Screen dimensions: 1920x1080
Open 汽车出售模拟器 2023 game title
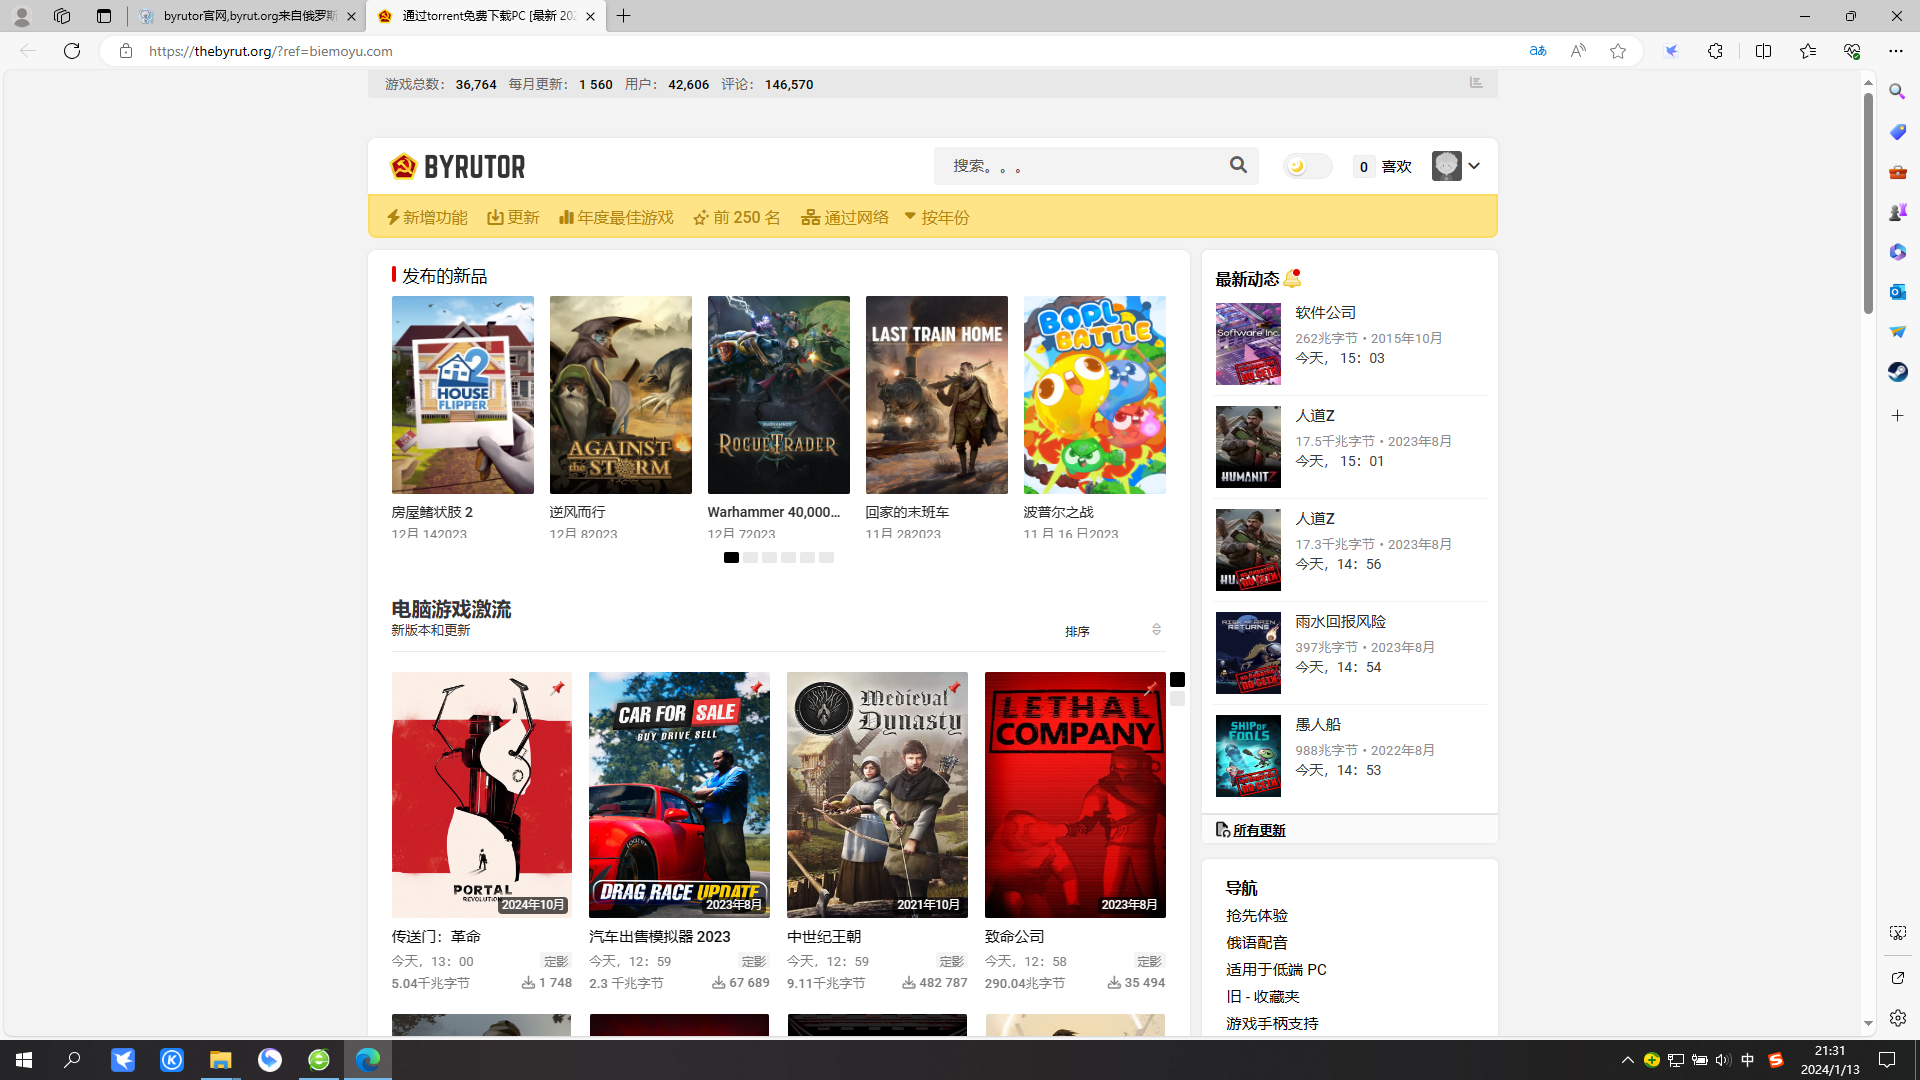[659, 937]
